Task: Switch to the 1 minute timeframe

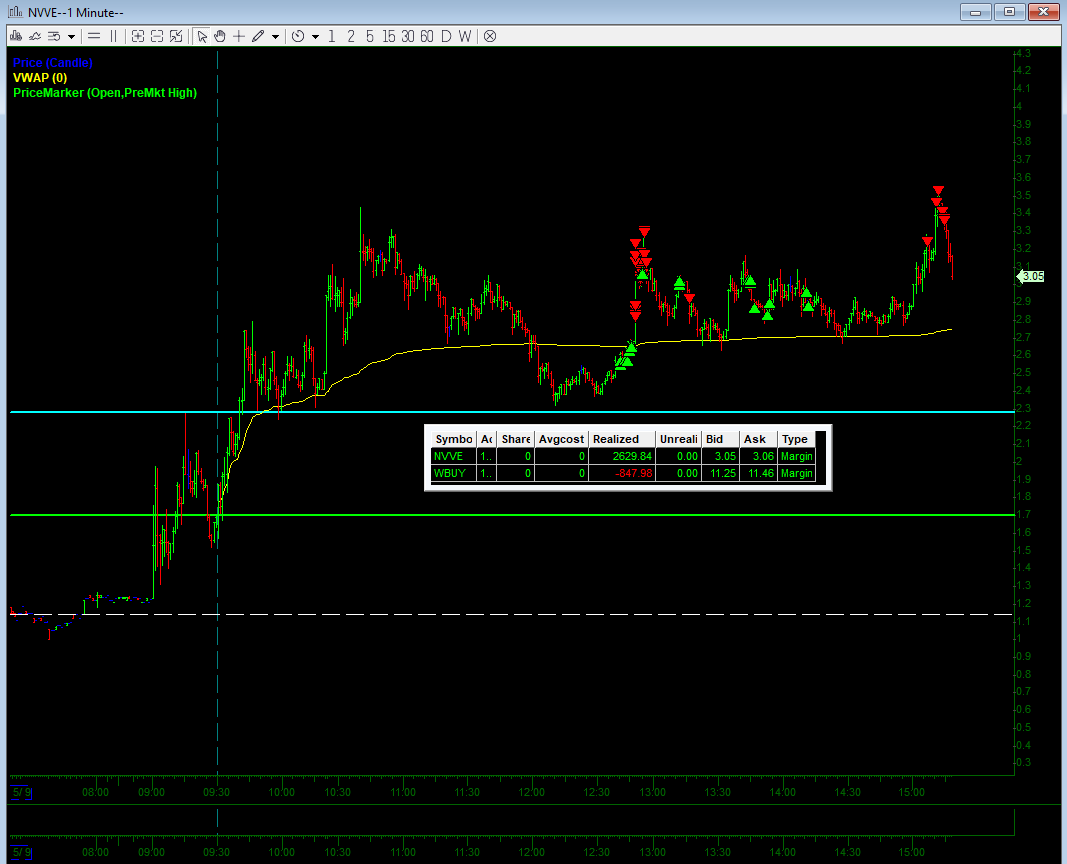Action: point(331,36)
